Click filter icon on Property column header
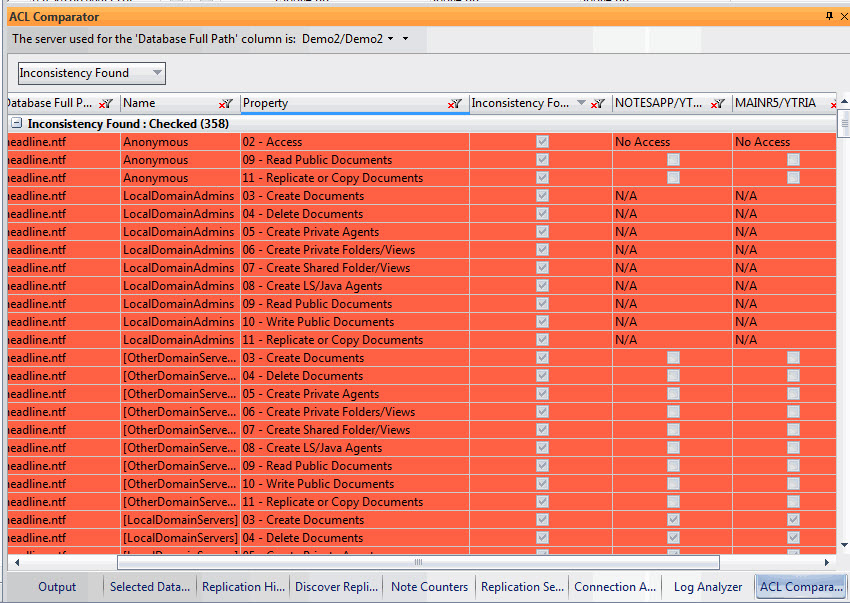Viewport: 850px width, 603px height. pos(455,103)
